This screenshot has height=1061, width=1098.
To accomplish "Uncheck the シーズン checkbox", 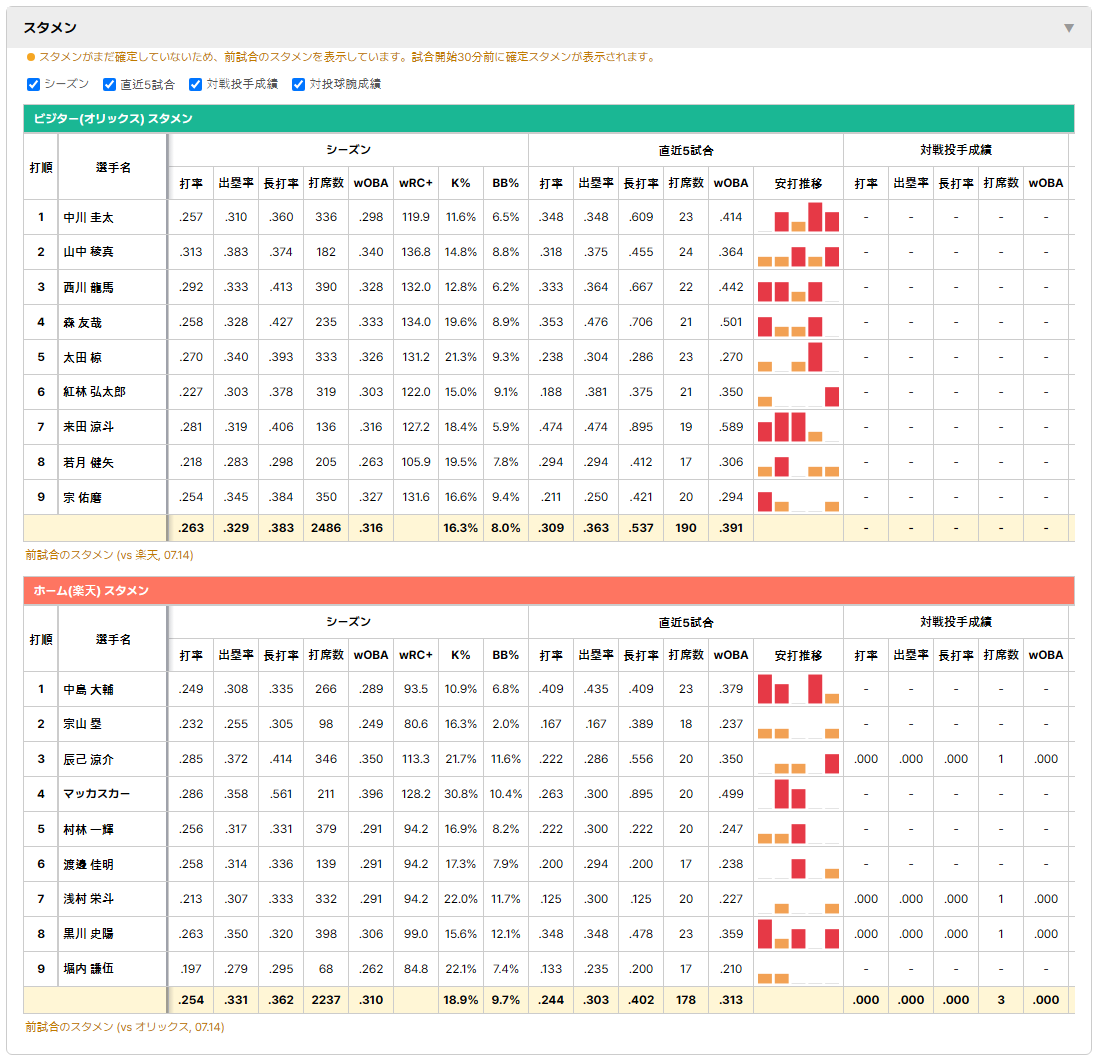I will 33,85.
